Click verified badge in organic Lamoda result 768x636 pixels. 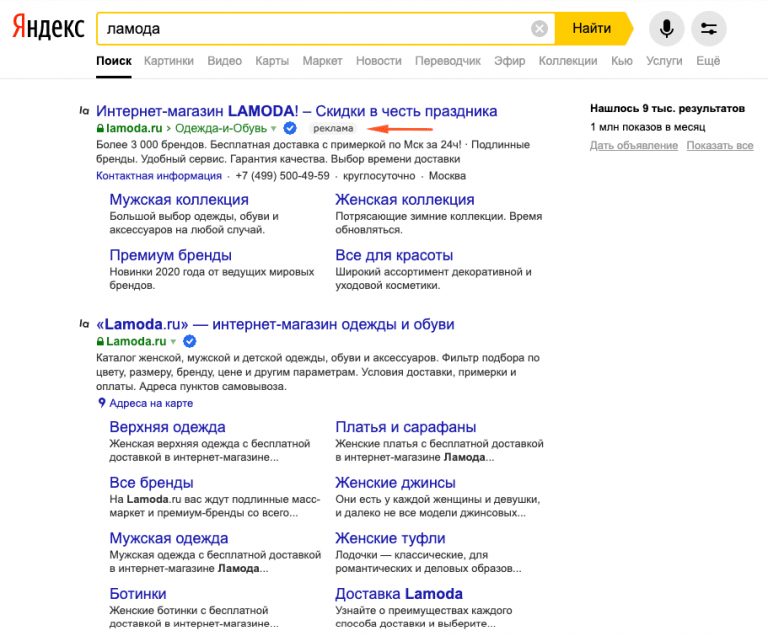[190, 342]
